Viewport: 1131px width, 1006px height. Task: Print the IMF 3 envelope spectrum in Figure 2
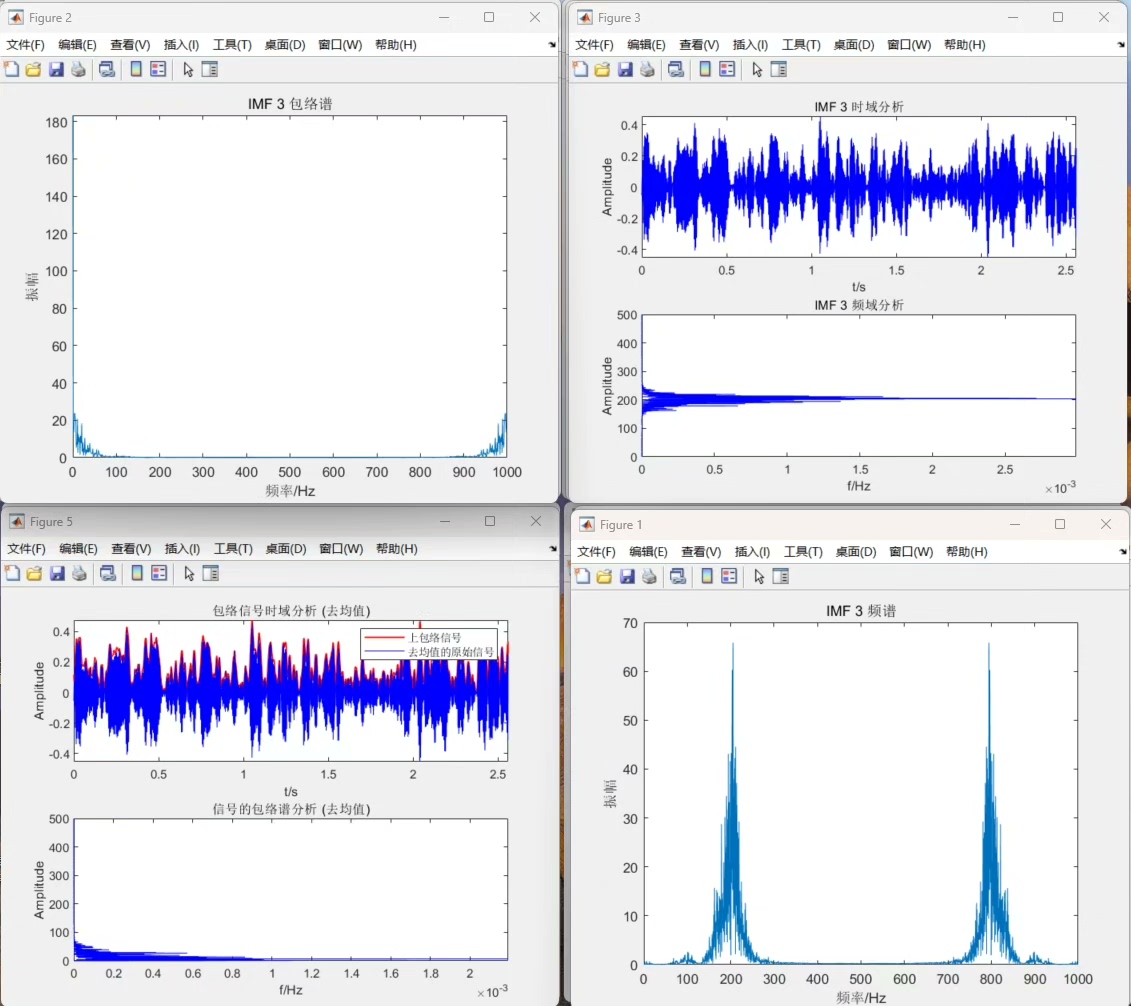79,69
